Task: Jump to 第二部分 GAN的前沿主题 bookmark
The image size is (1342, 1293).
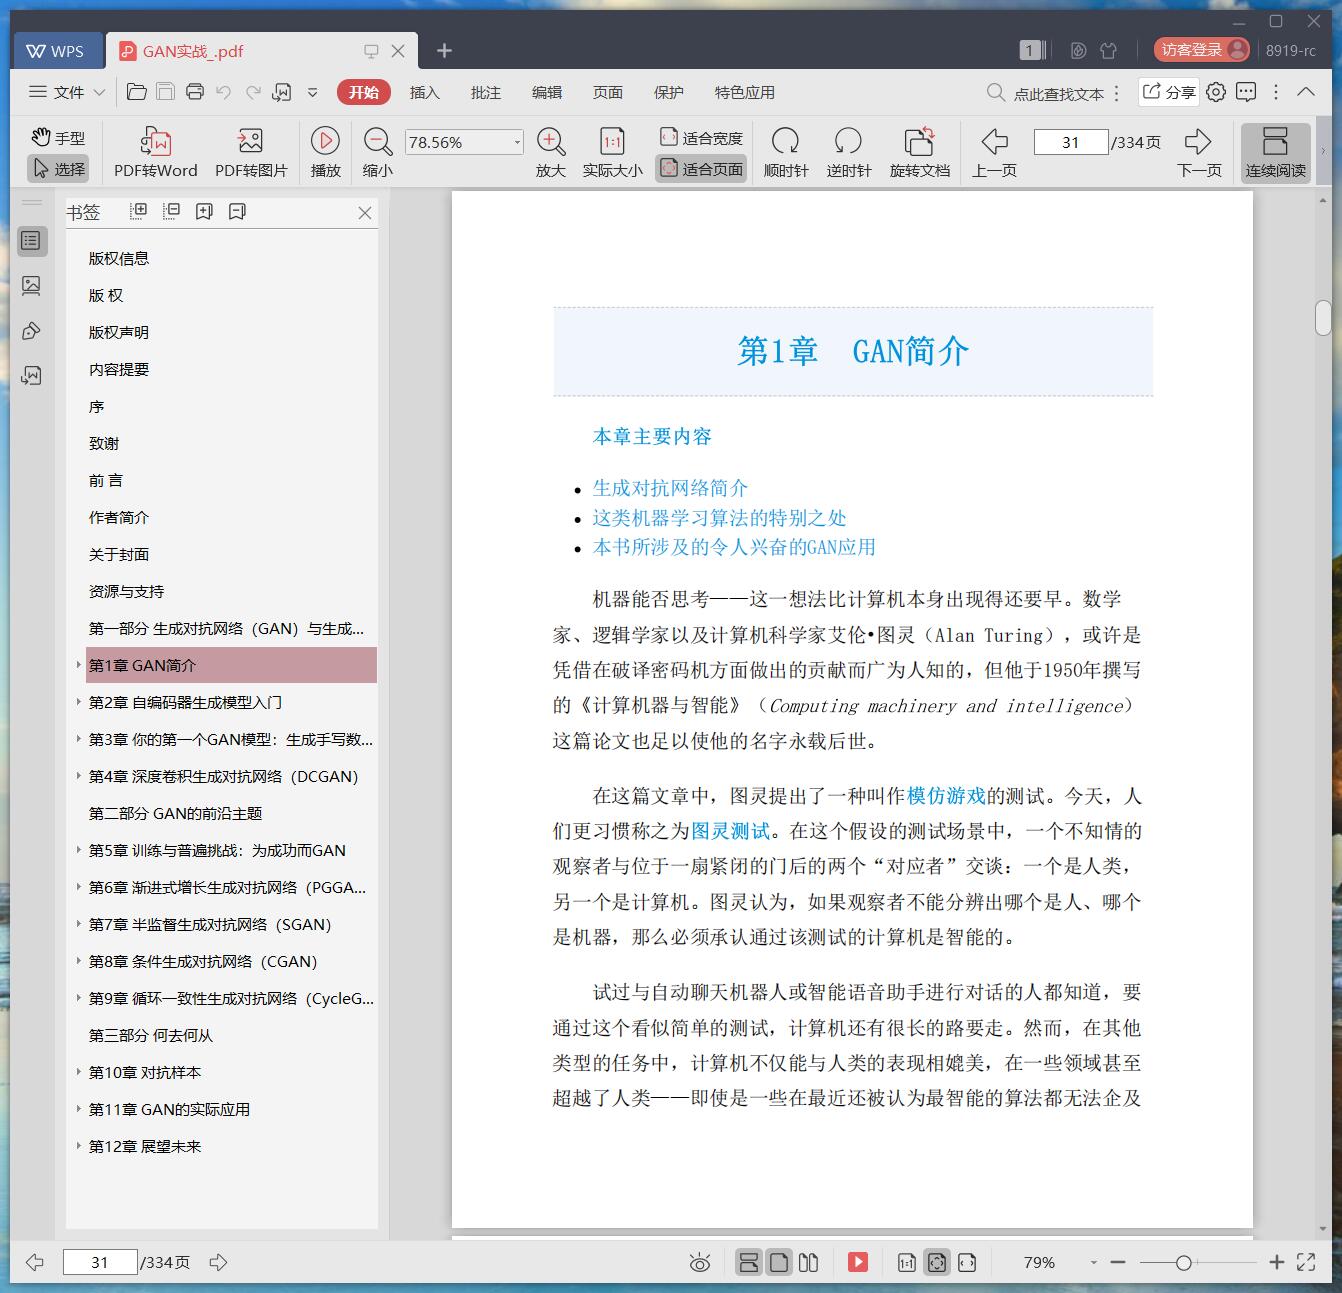Action: point(175,813)
